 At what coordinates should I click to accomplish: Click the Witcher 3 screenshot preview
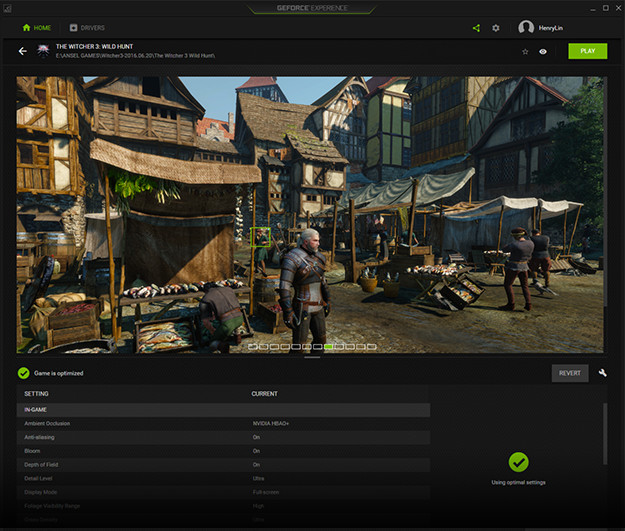point(310,215)
